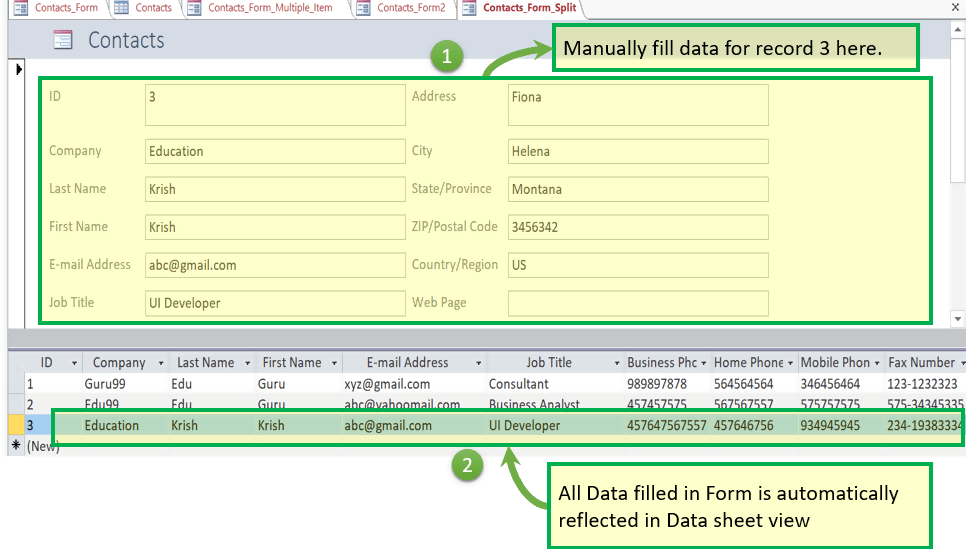Click the Job Title field with UI Developer
The height and width of the screenshot is (549, 966).
coord(274,303)
